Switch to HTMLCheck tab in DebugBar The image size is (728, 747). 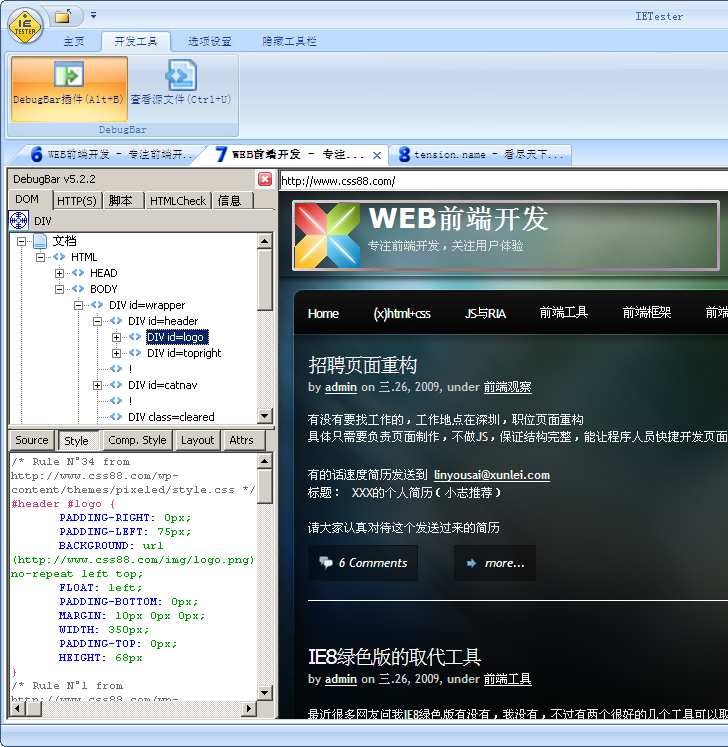[178, 201]
